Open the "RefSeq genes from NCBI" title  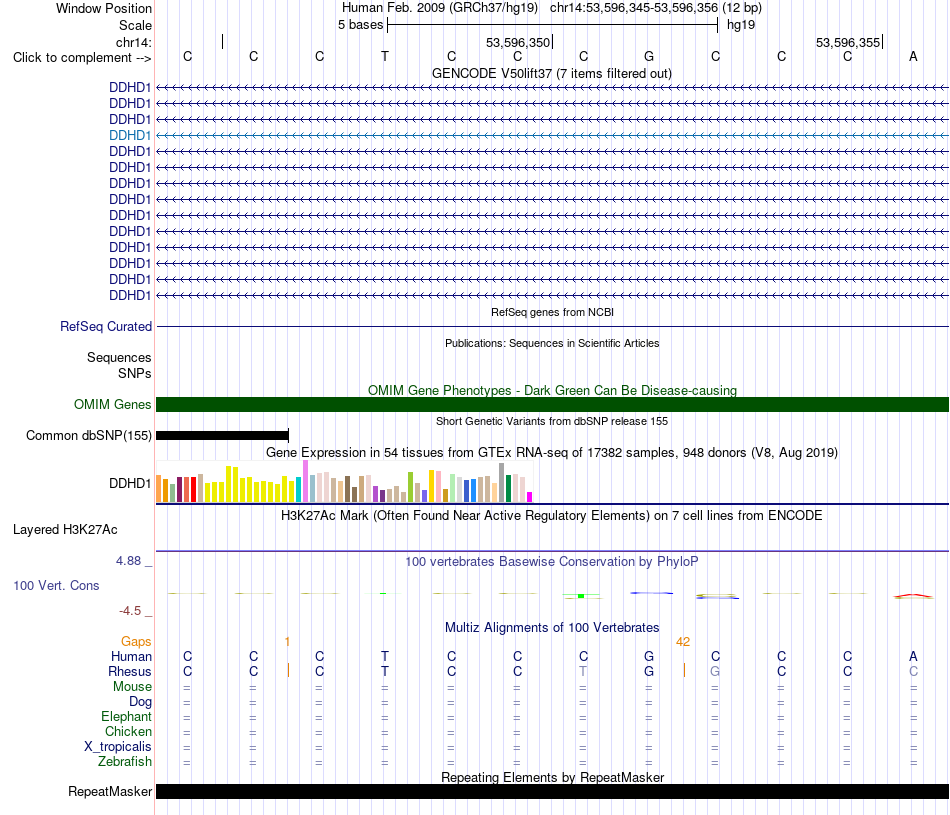coord(552,312)
